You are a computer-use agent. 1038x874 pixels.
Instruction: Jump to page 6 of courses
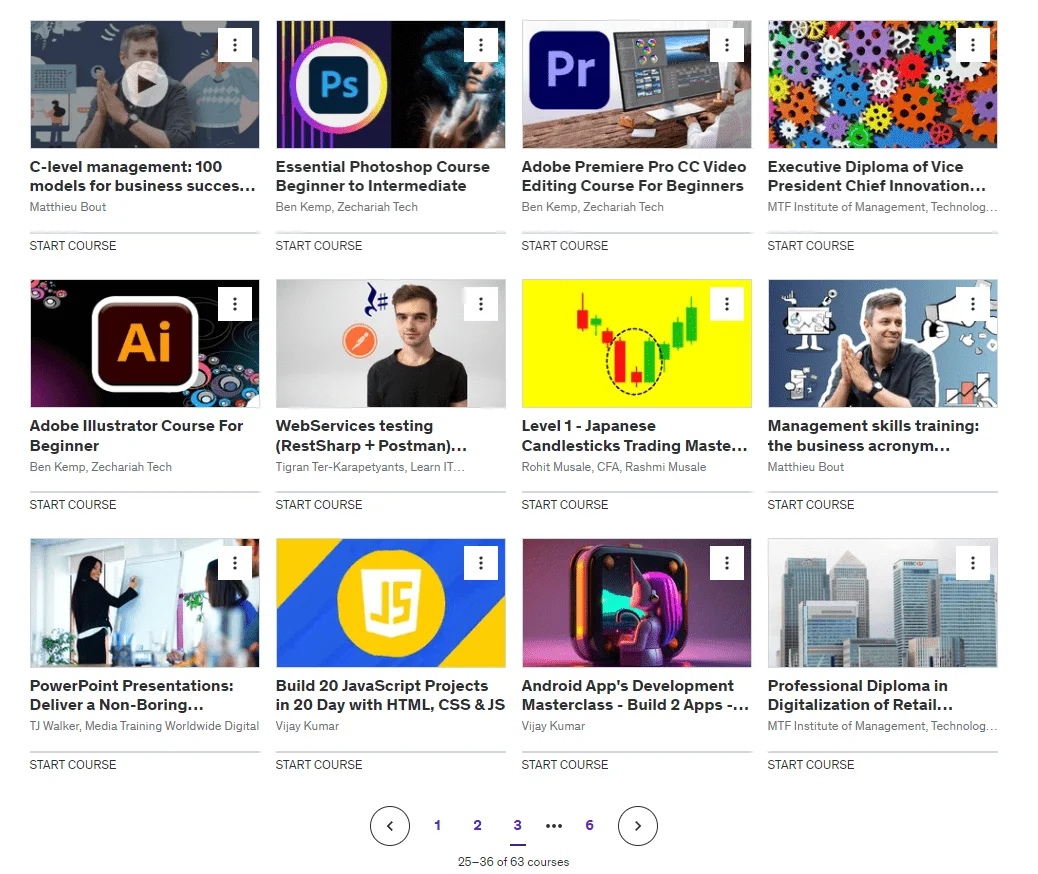(x=589, y=825)
